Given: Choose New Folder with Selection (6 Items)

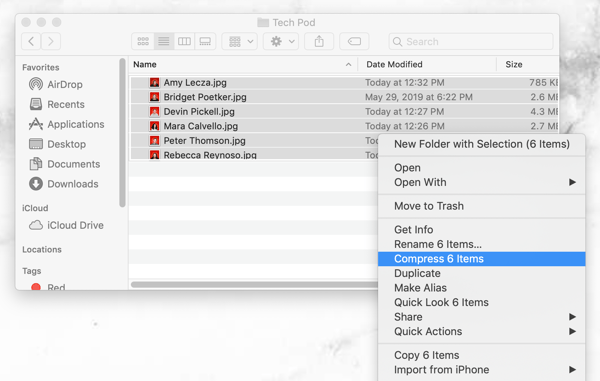Looking at the screenshot, I should [481, 144].
